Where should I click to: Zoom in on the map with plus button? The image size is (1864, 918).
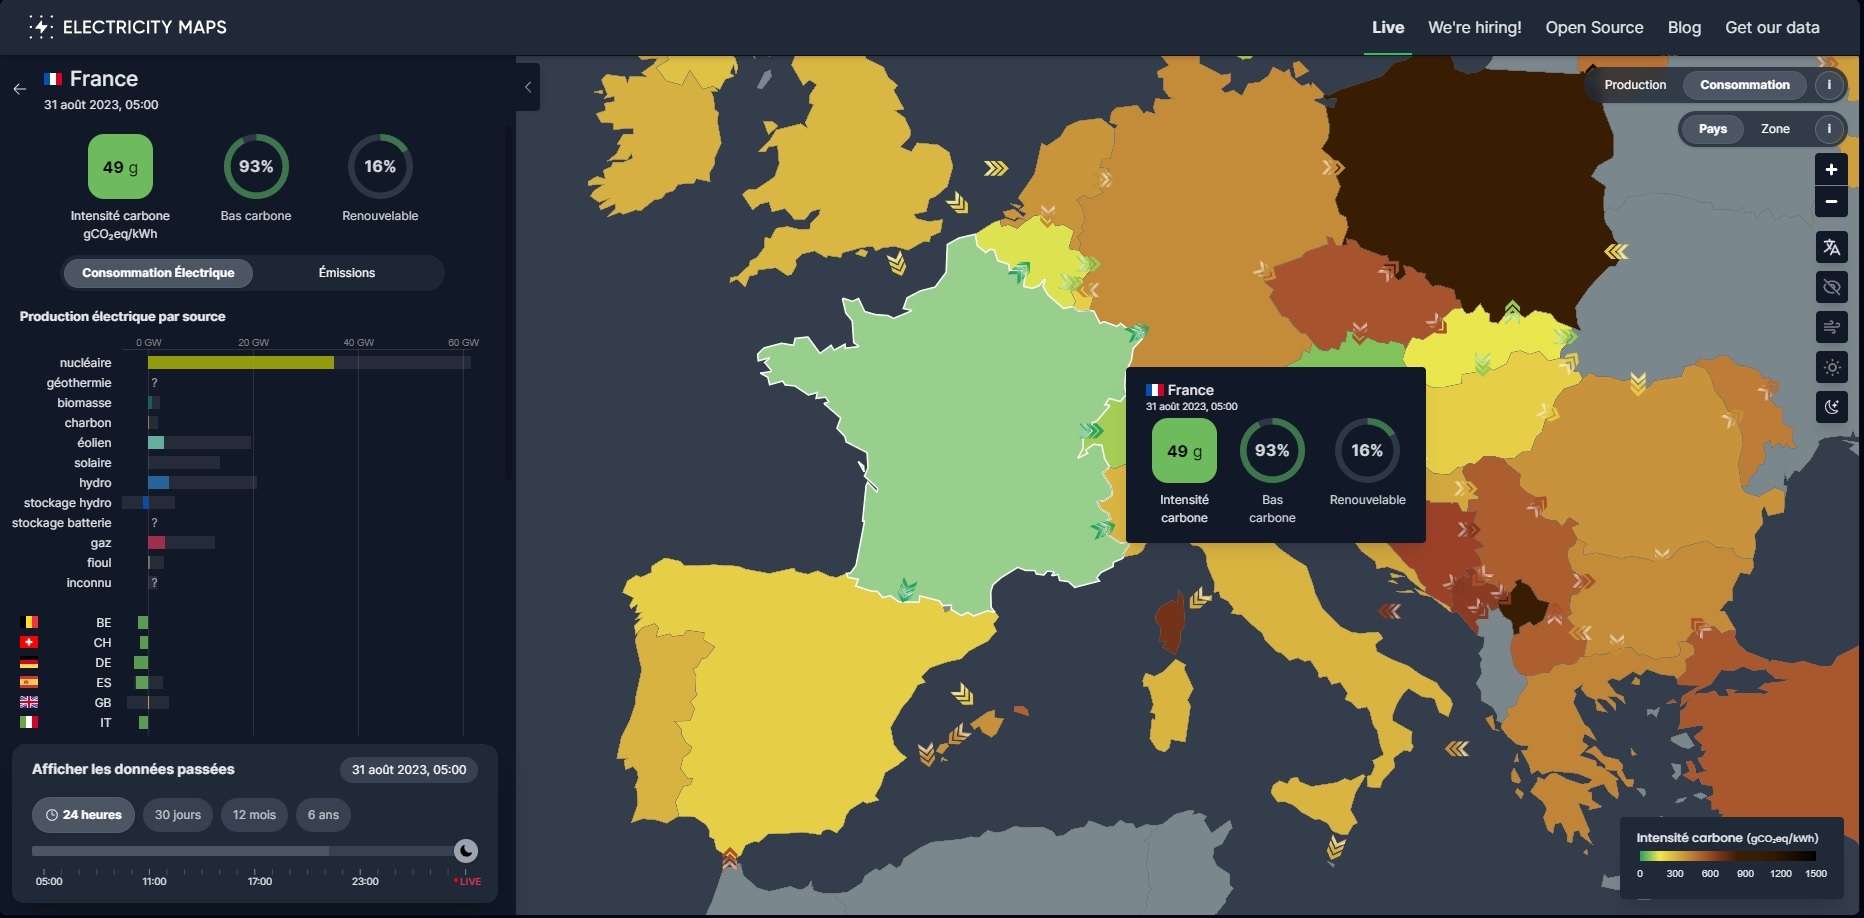[x=1831, y=170]
